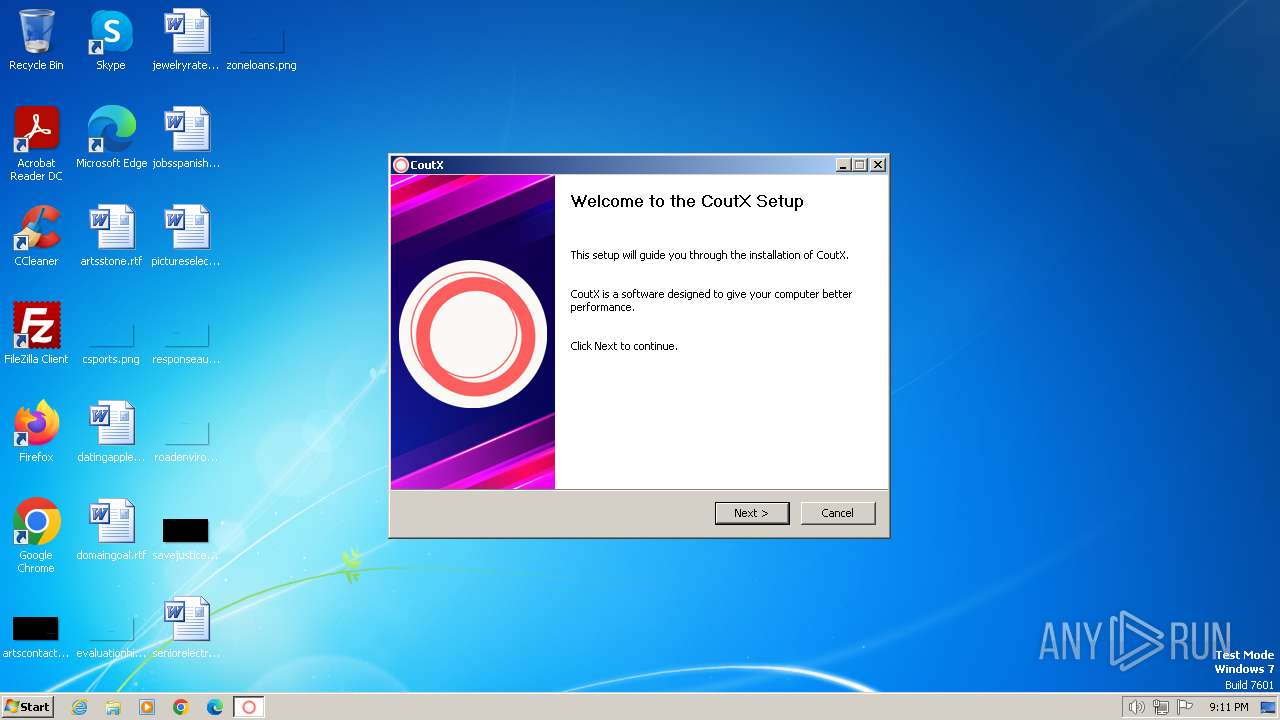Close the CoutX setup window

878,165
